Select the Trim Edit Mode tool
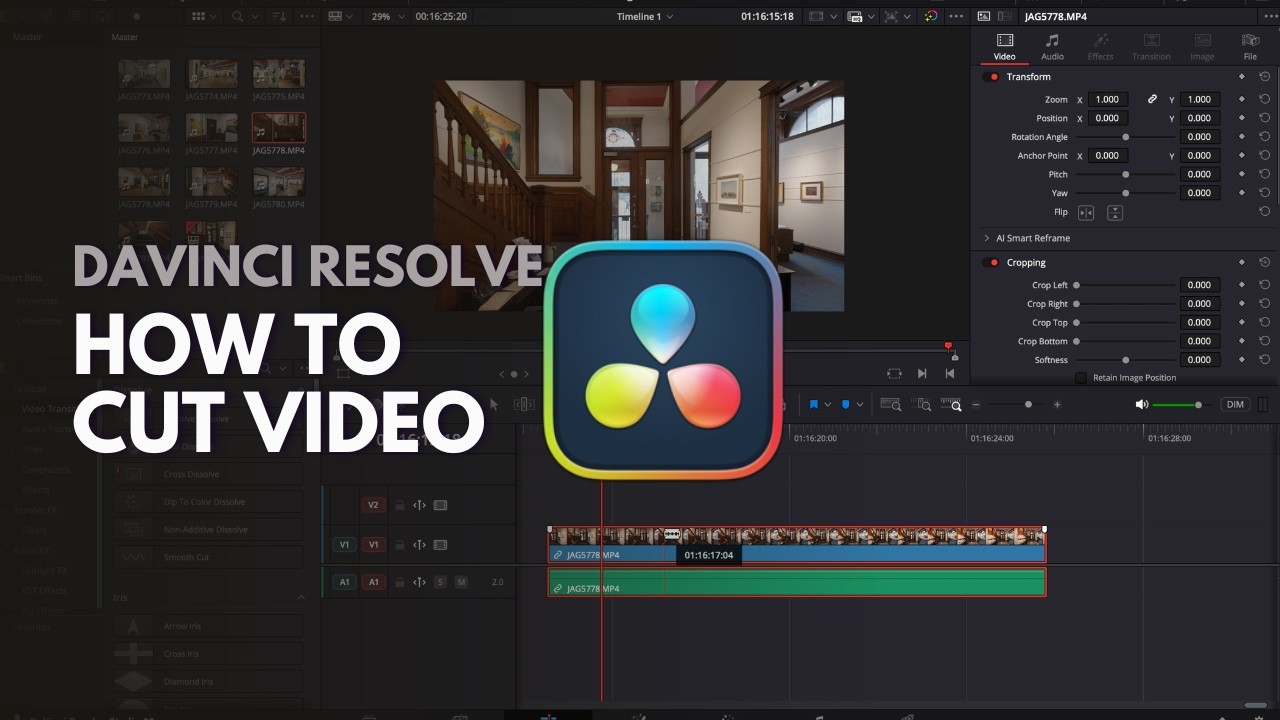 tap(524, 404)
